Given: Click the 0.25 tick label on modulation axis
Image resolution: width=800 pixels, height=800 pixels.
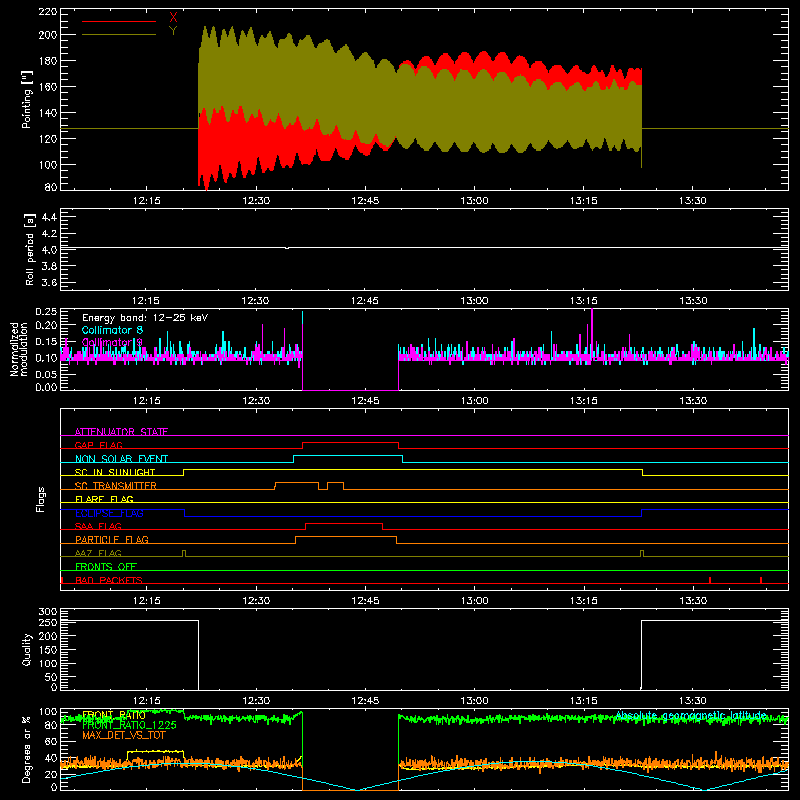Looking at the screenshot, I should click(x=46, y=312).
